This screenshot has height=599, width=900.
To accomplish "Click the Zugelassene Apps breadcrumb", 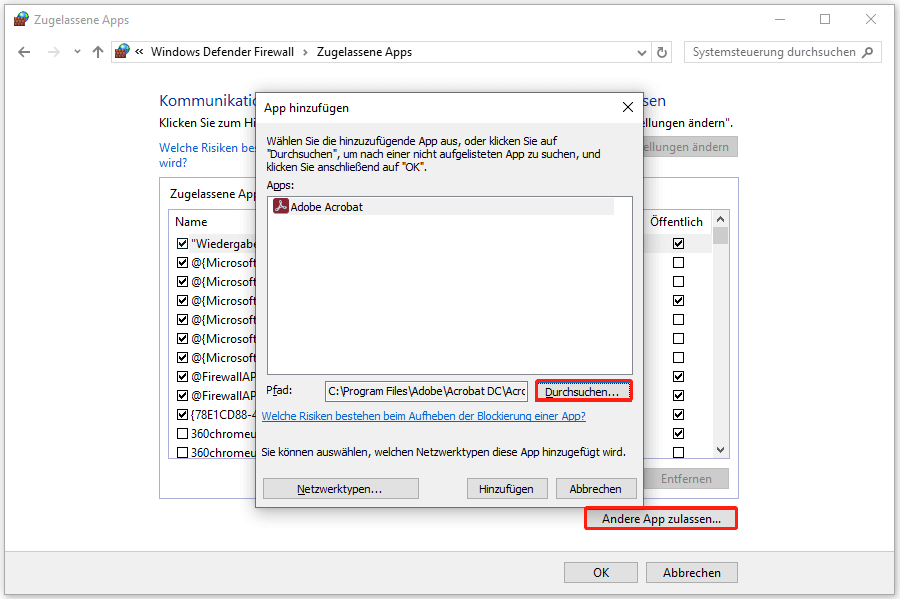I will coord(364,52).
